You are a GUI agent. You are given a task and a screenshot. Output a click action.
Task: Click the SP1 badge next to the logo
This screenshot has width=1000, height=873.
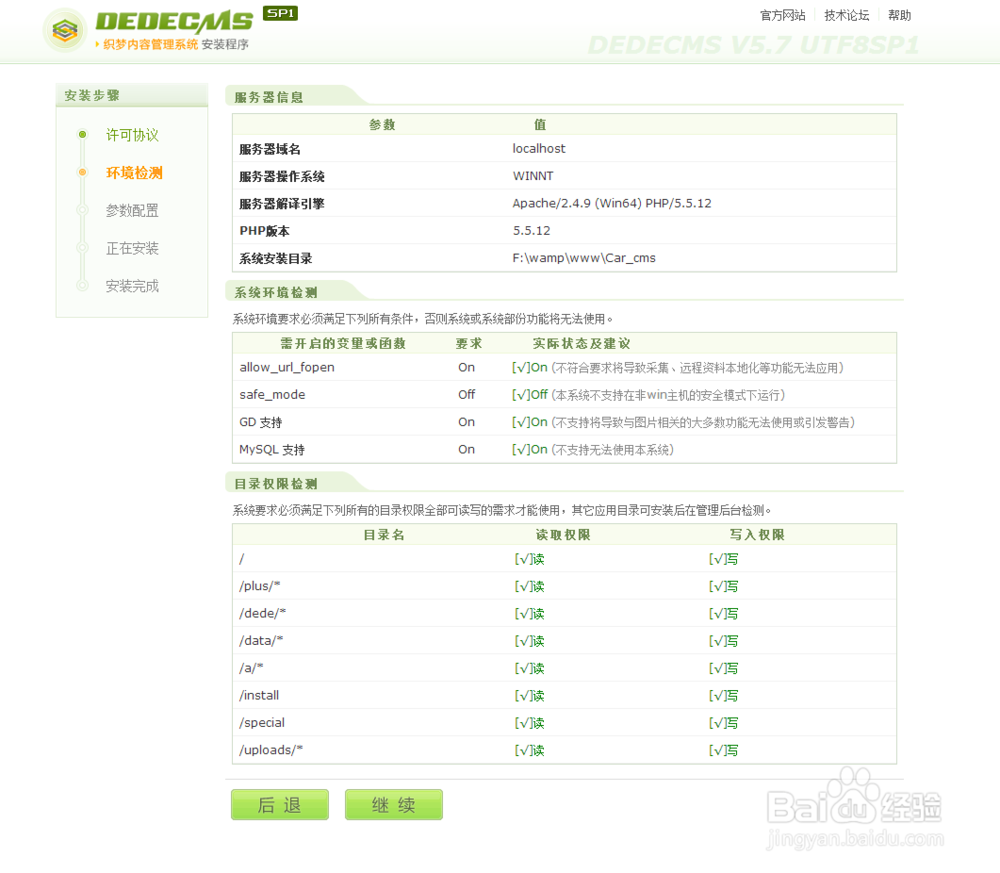[281, 15]
